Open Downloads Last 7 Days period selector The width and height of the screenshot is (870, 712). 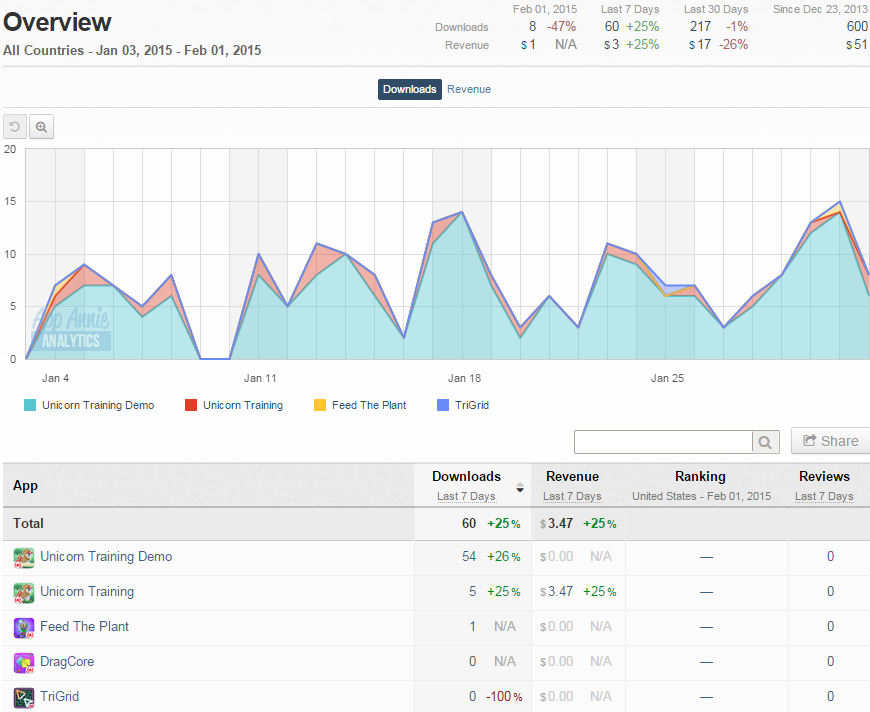pyautogui.click(x=466, y=496)
